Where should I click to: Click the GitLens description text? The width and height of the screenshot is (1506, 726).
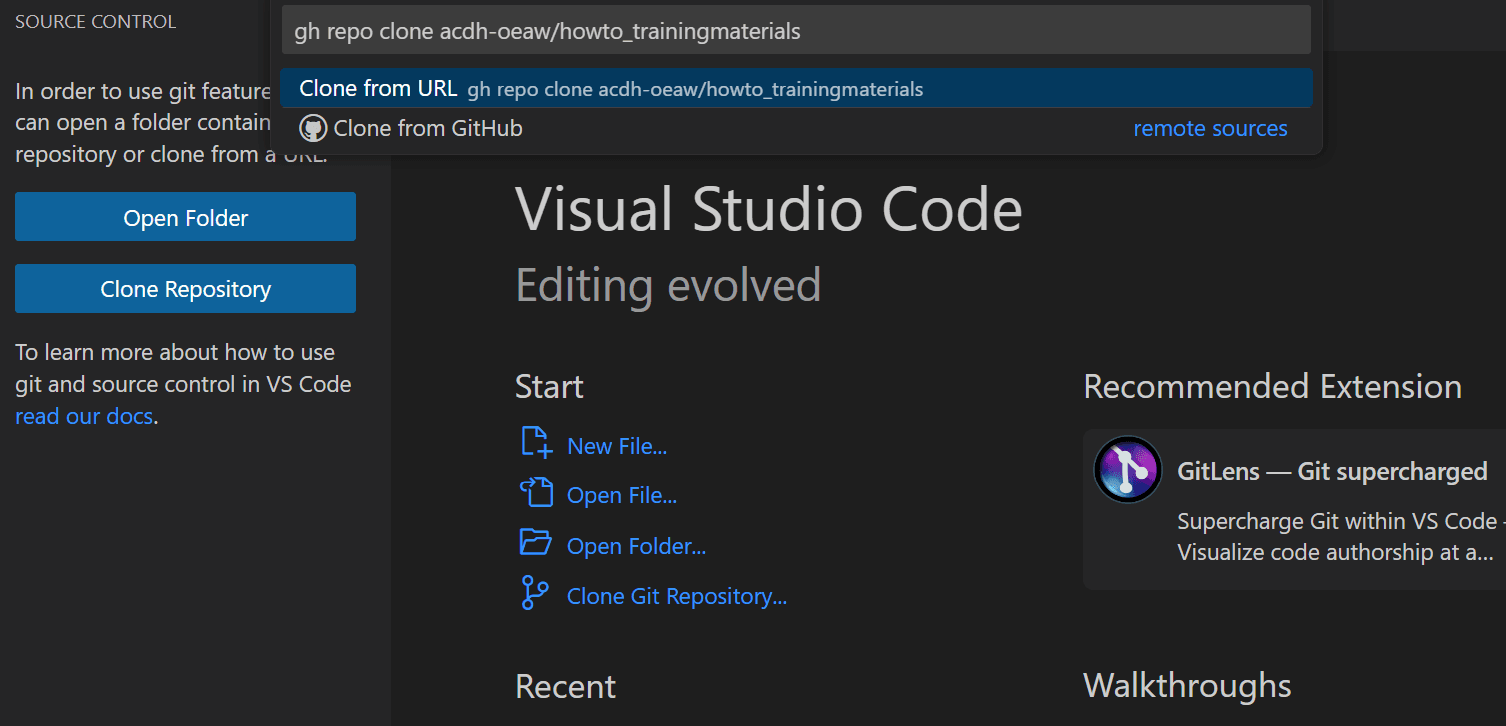1336,537
